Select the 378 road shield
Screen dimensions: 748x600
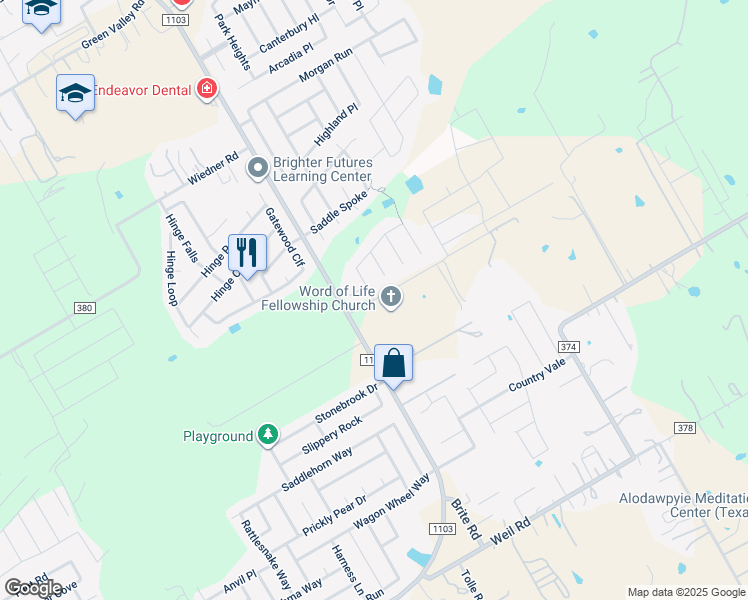[x=686, y=428]
